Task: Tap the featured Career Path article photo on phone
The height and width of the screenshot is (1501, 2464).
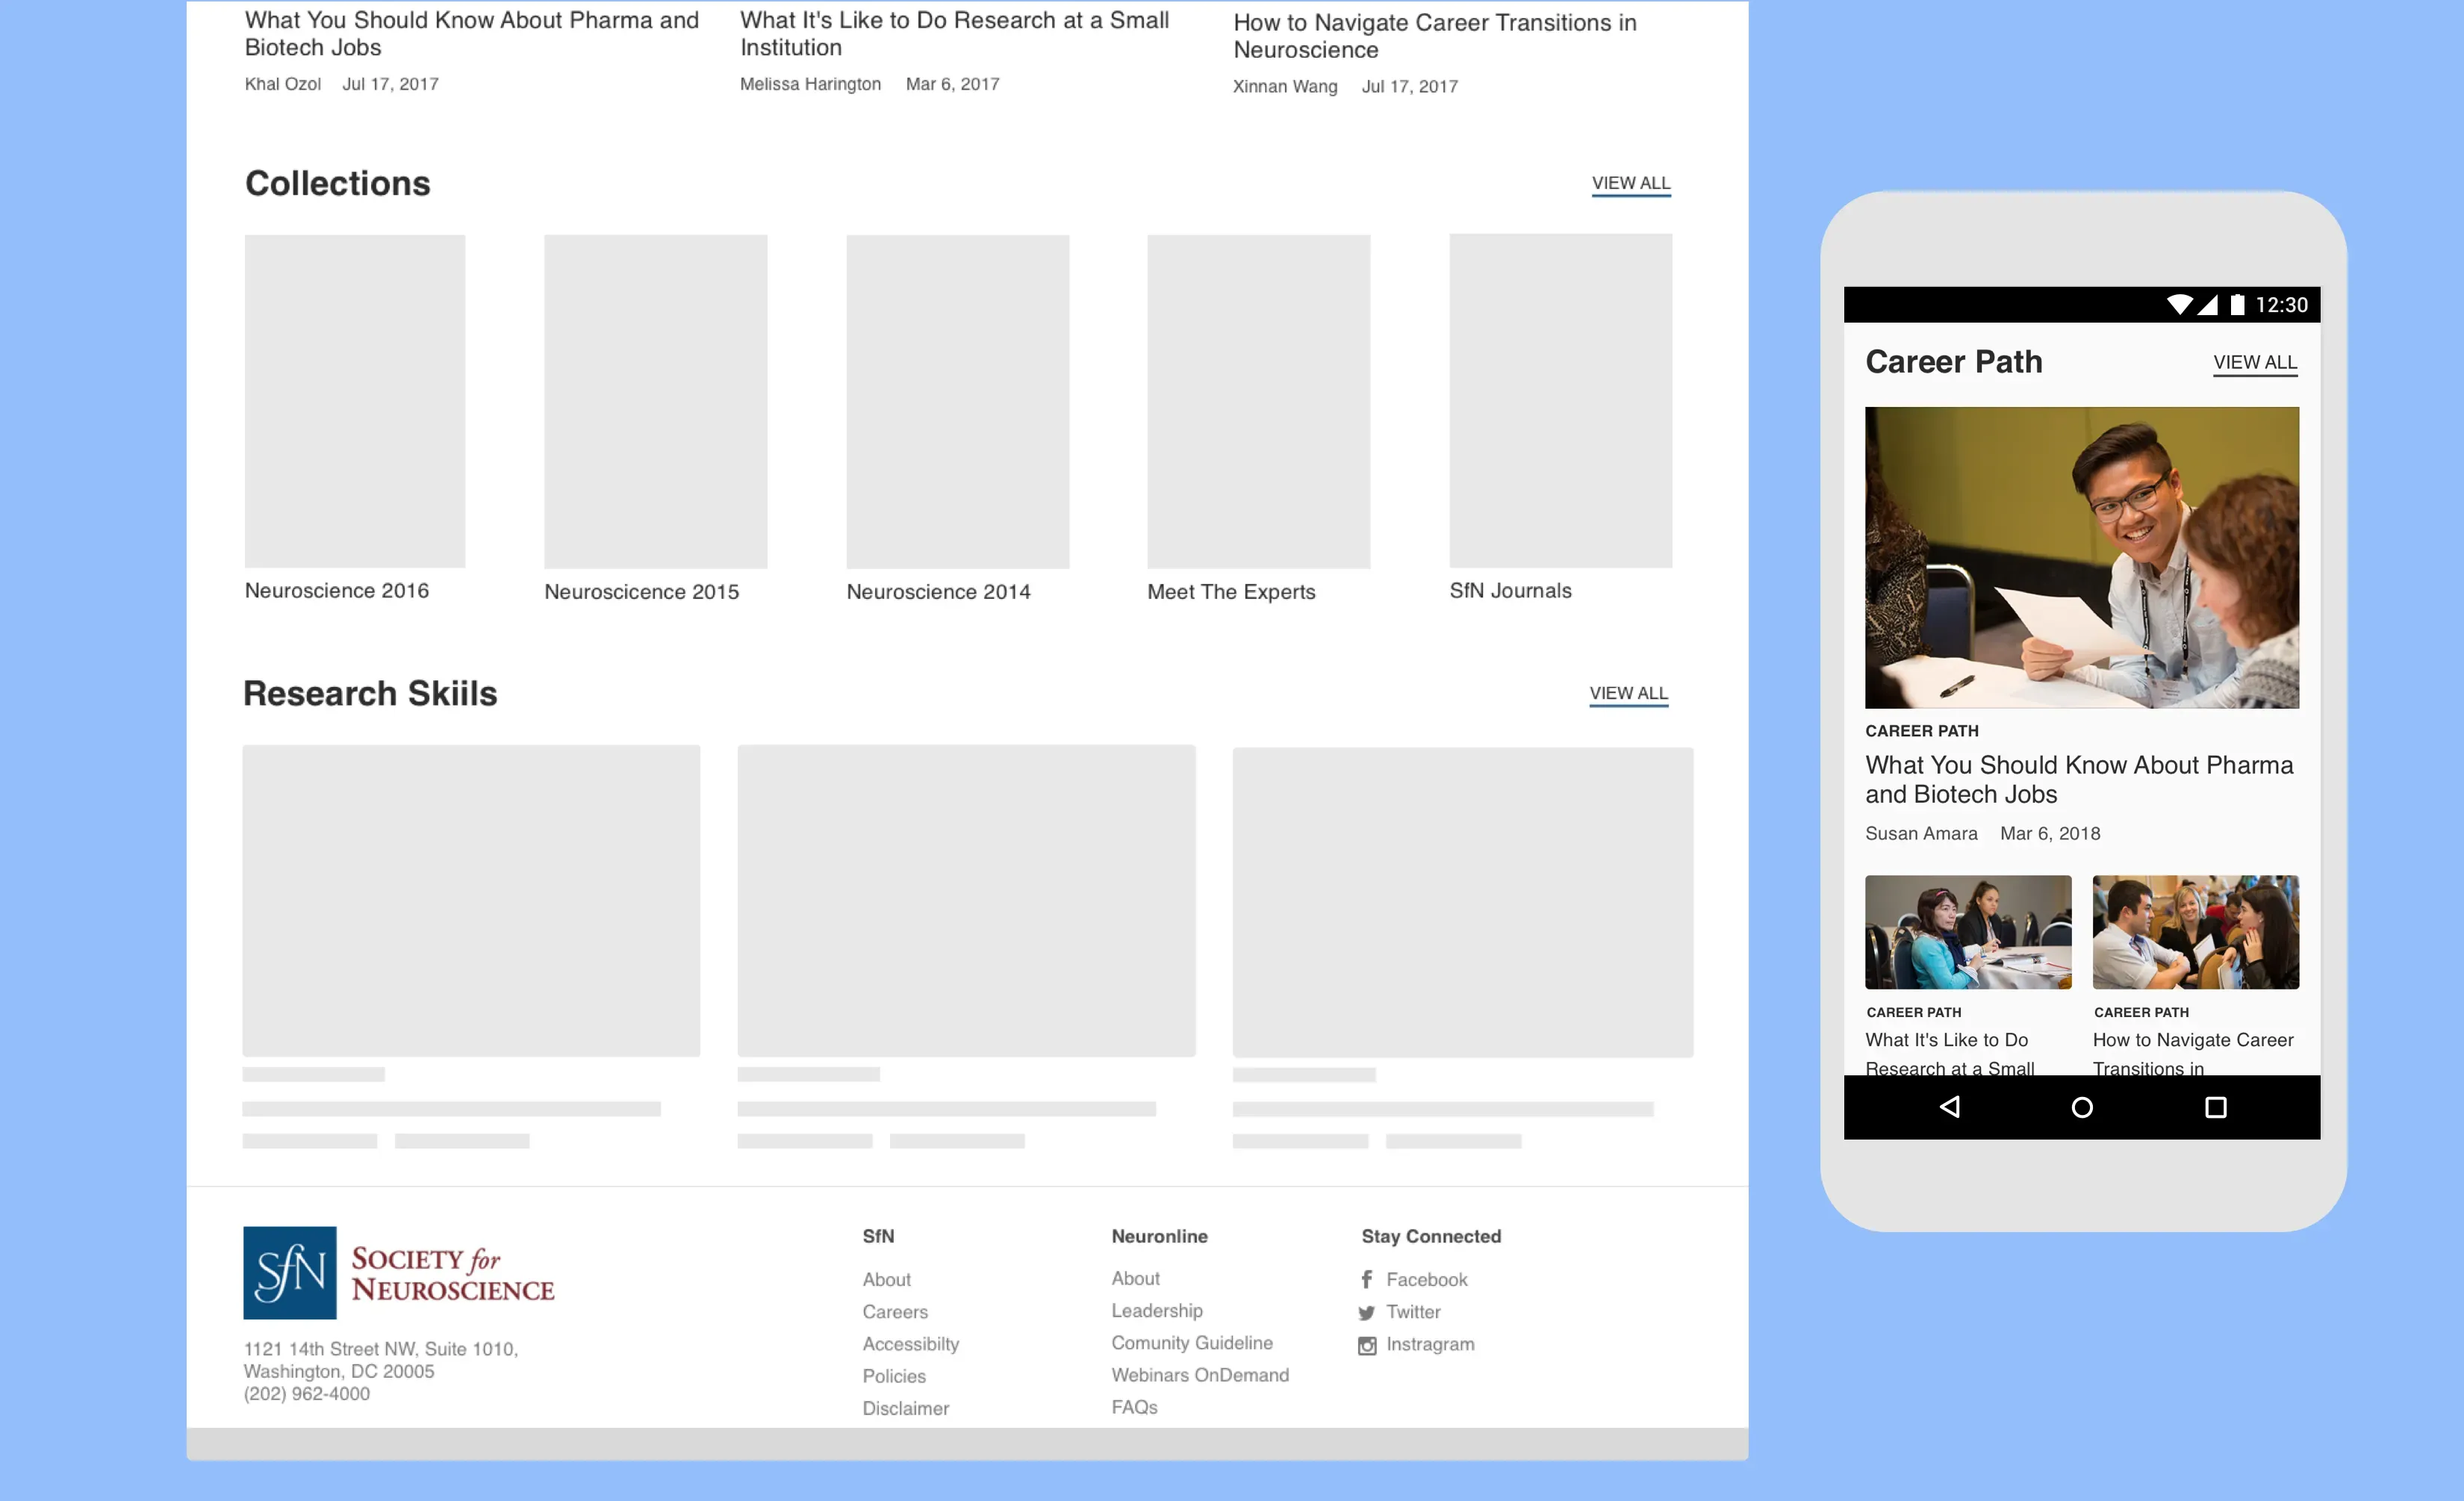Action: point(2081,558)
